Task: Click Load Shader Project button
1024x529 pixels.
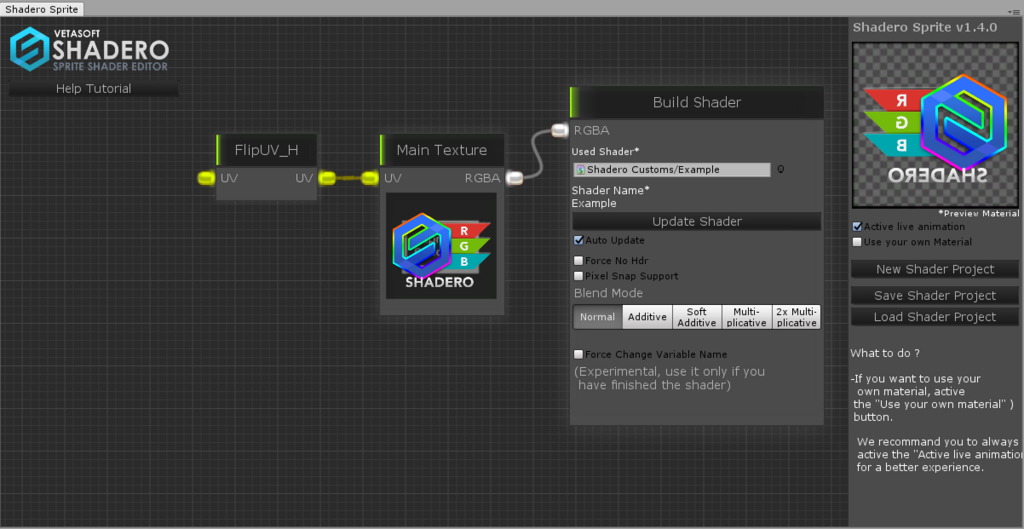Action: point(935,317)
